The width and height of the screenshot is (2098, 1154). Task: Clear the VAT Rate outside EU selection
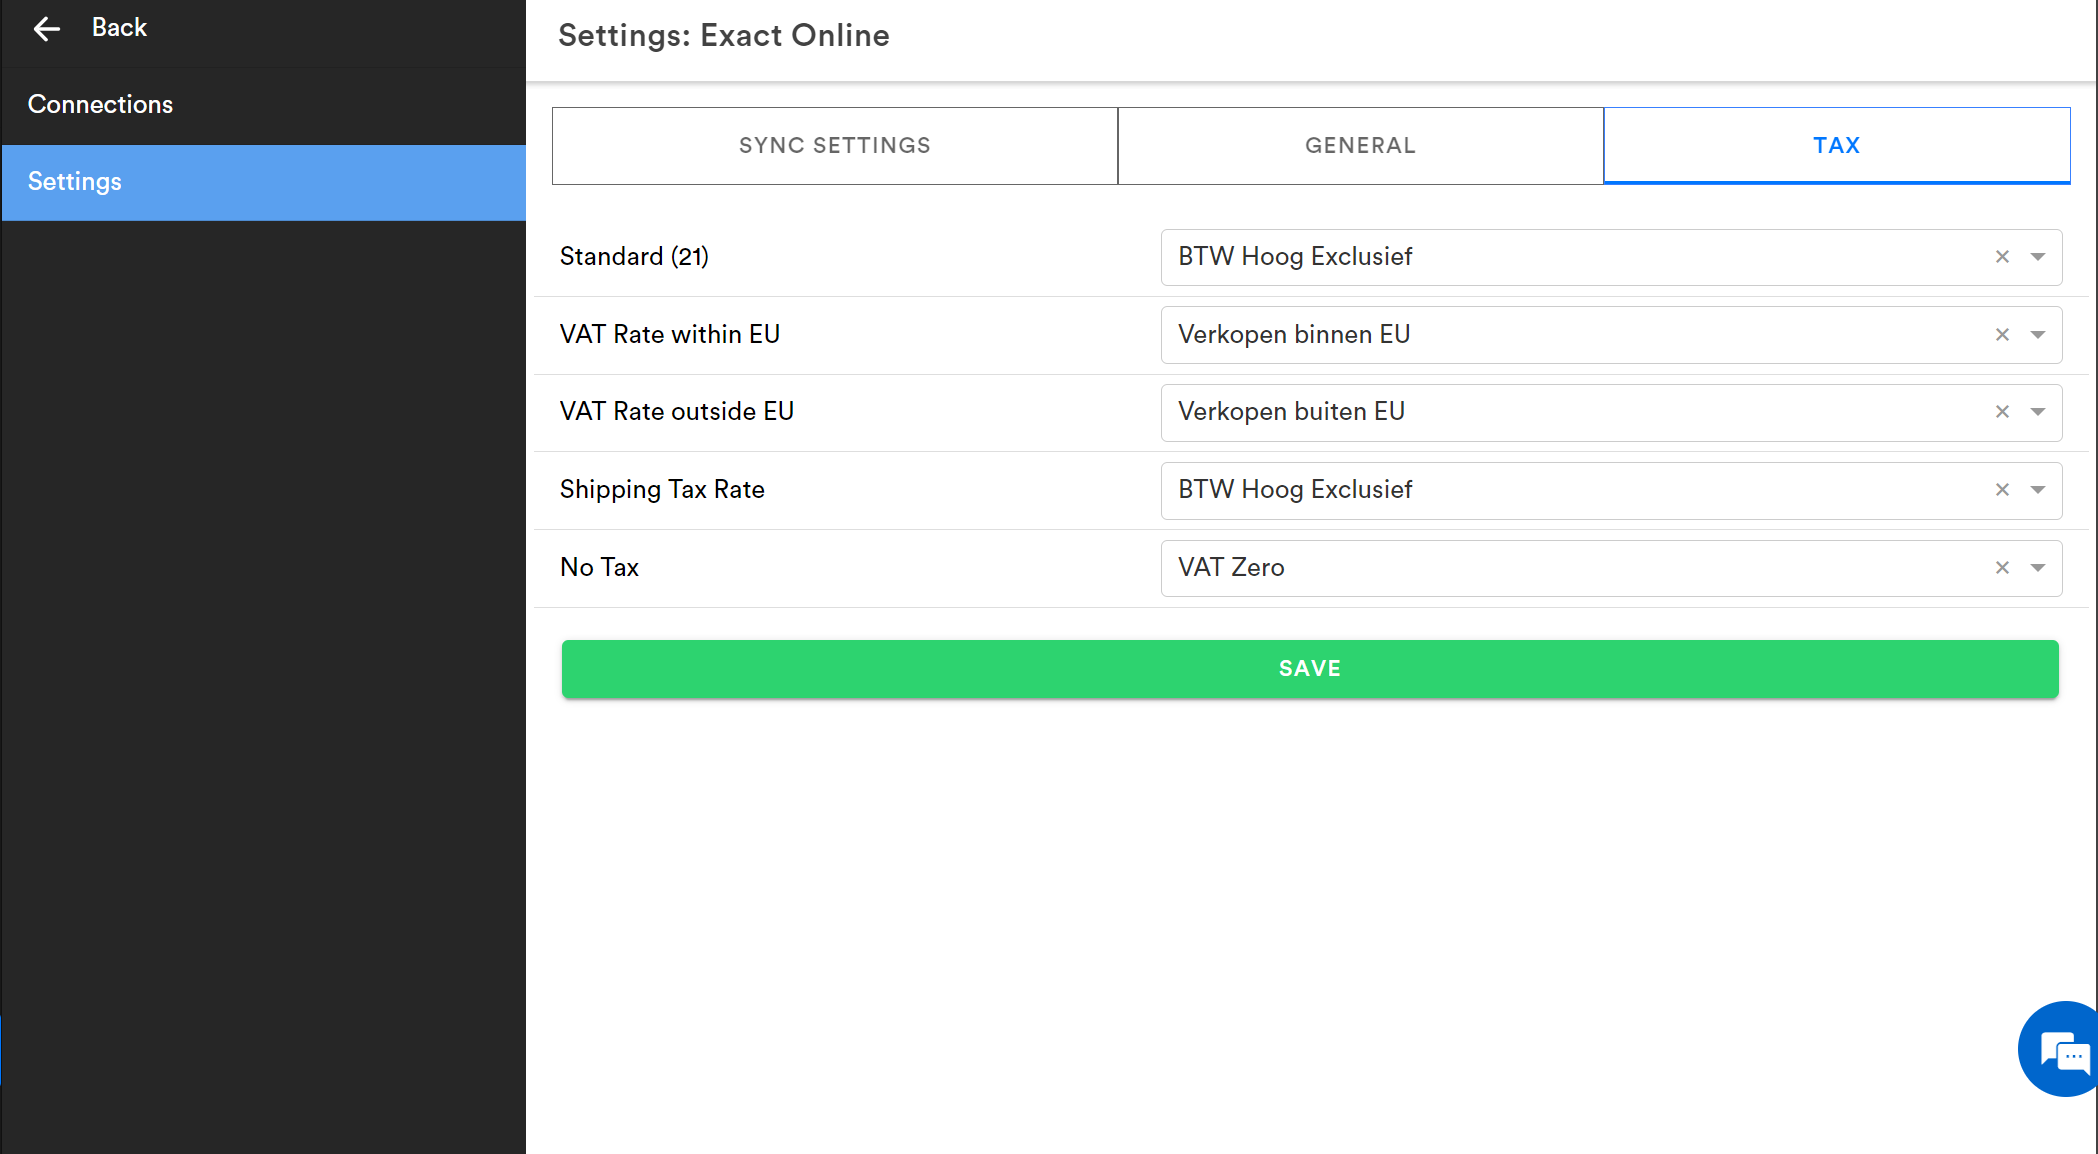(x=2002, y=412)
